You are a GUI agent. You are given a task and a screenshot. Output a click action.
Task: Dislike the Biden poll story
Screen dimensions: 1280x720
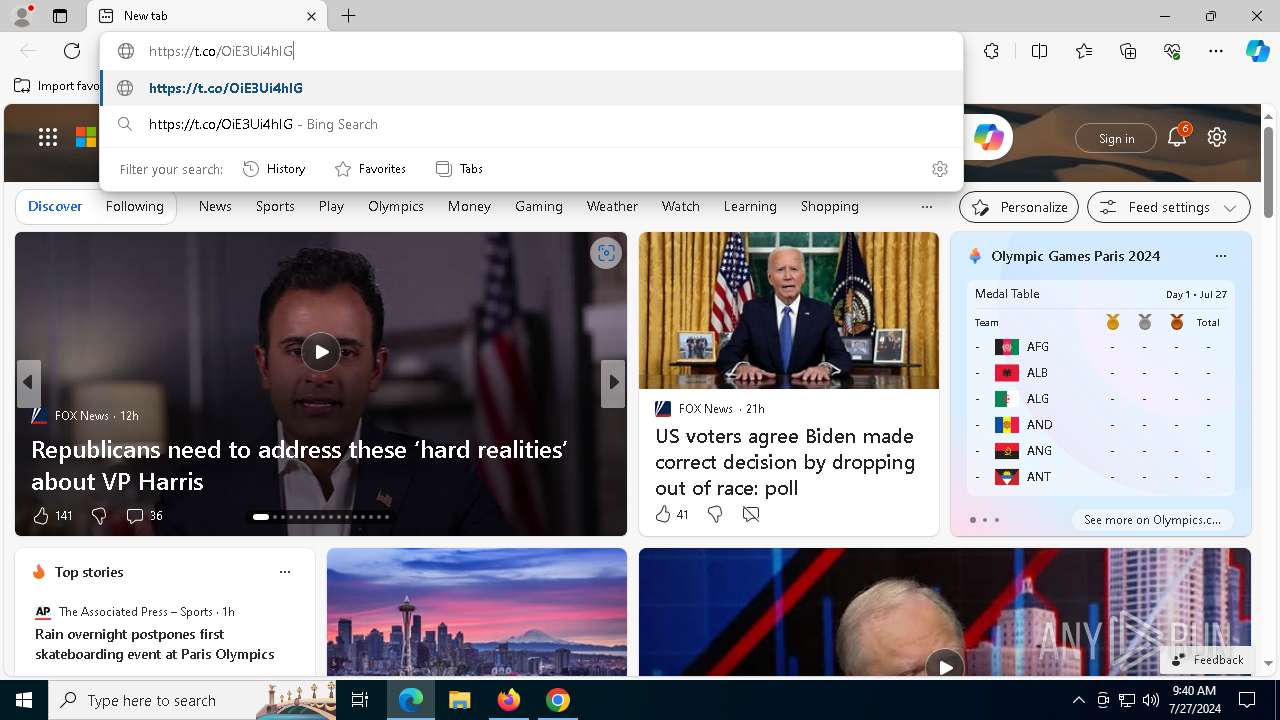714,514
